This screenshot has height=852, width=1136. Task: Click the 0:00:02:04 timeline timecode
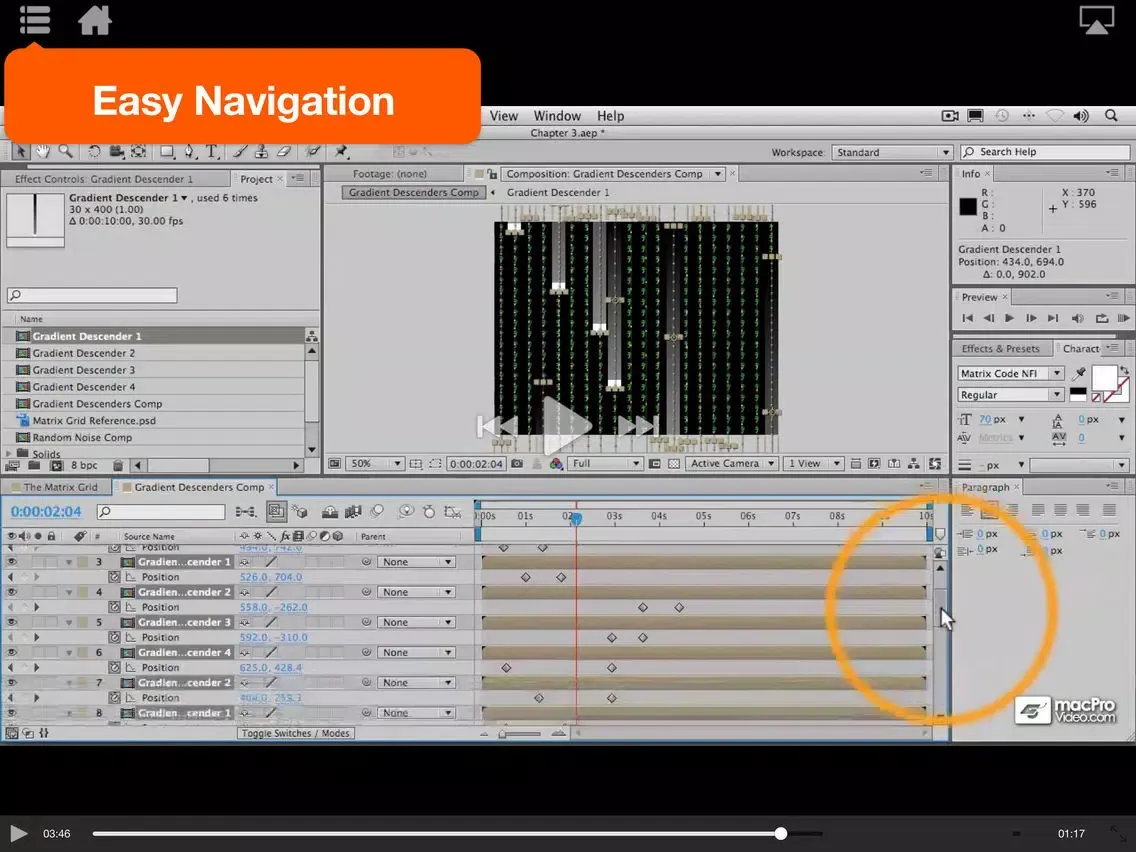click(x=46, y=511)
